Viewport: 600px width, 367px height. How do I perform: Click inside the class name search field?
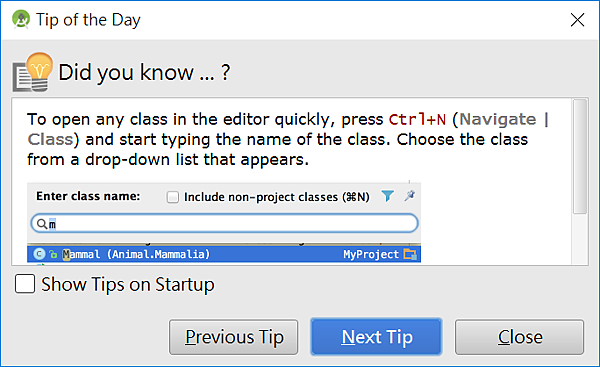tap(224, 223)
